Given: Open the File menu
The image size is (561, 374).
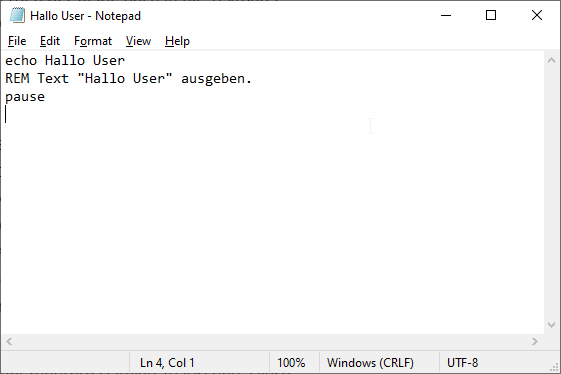Looking at the screenshot, I should pyautogui.click(x=17, y=41).
